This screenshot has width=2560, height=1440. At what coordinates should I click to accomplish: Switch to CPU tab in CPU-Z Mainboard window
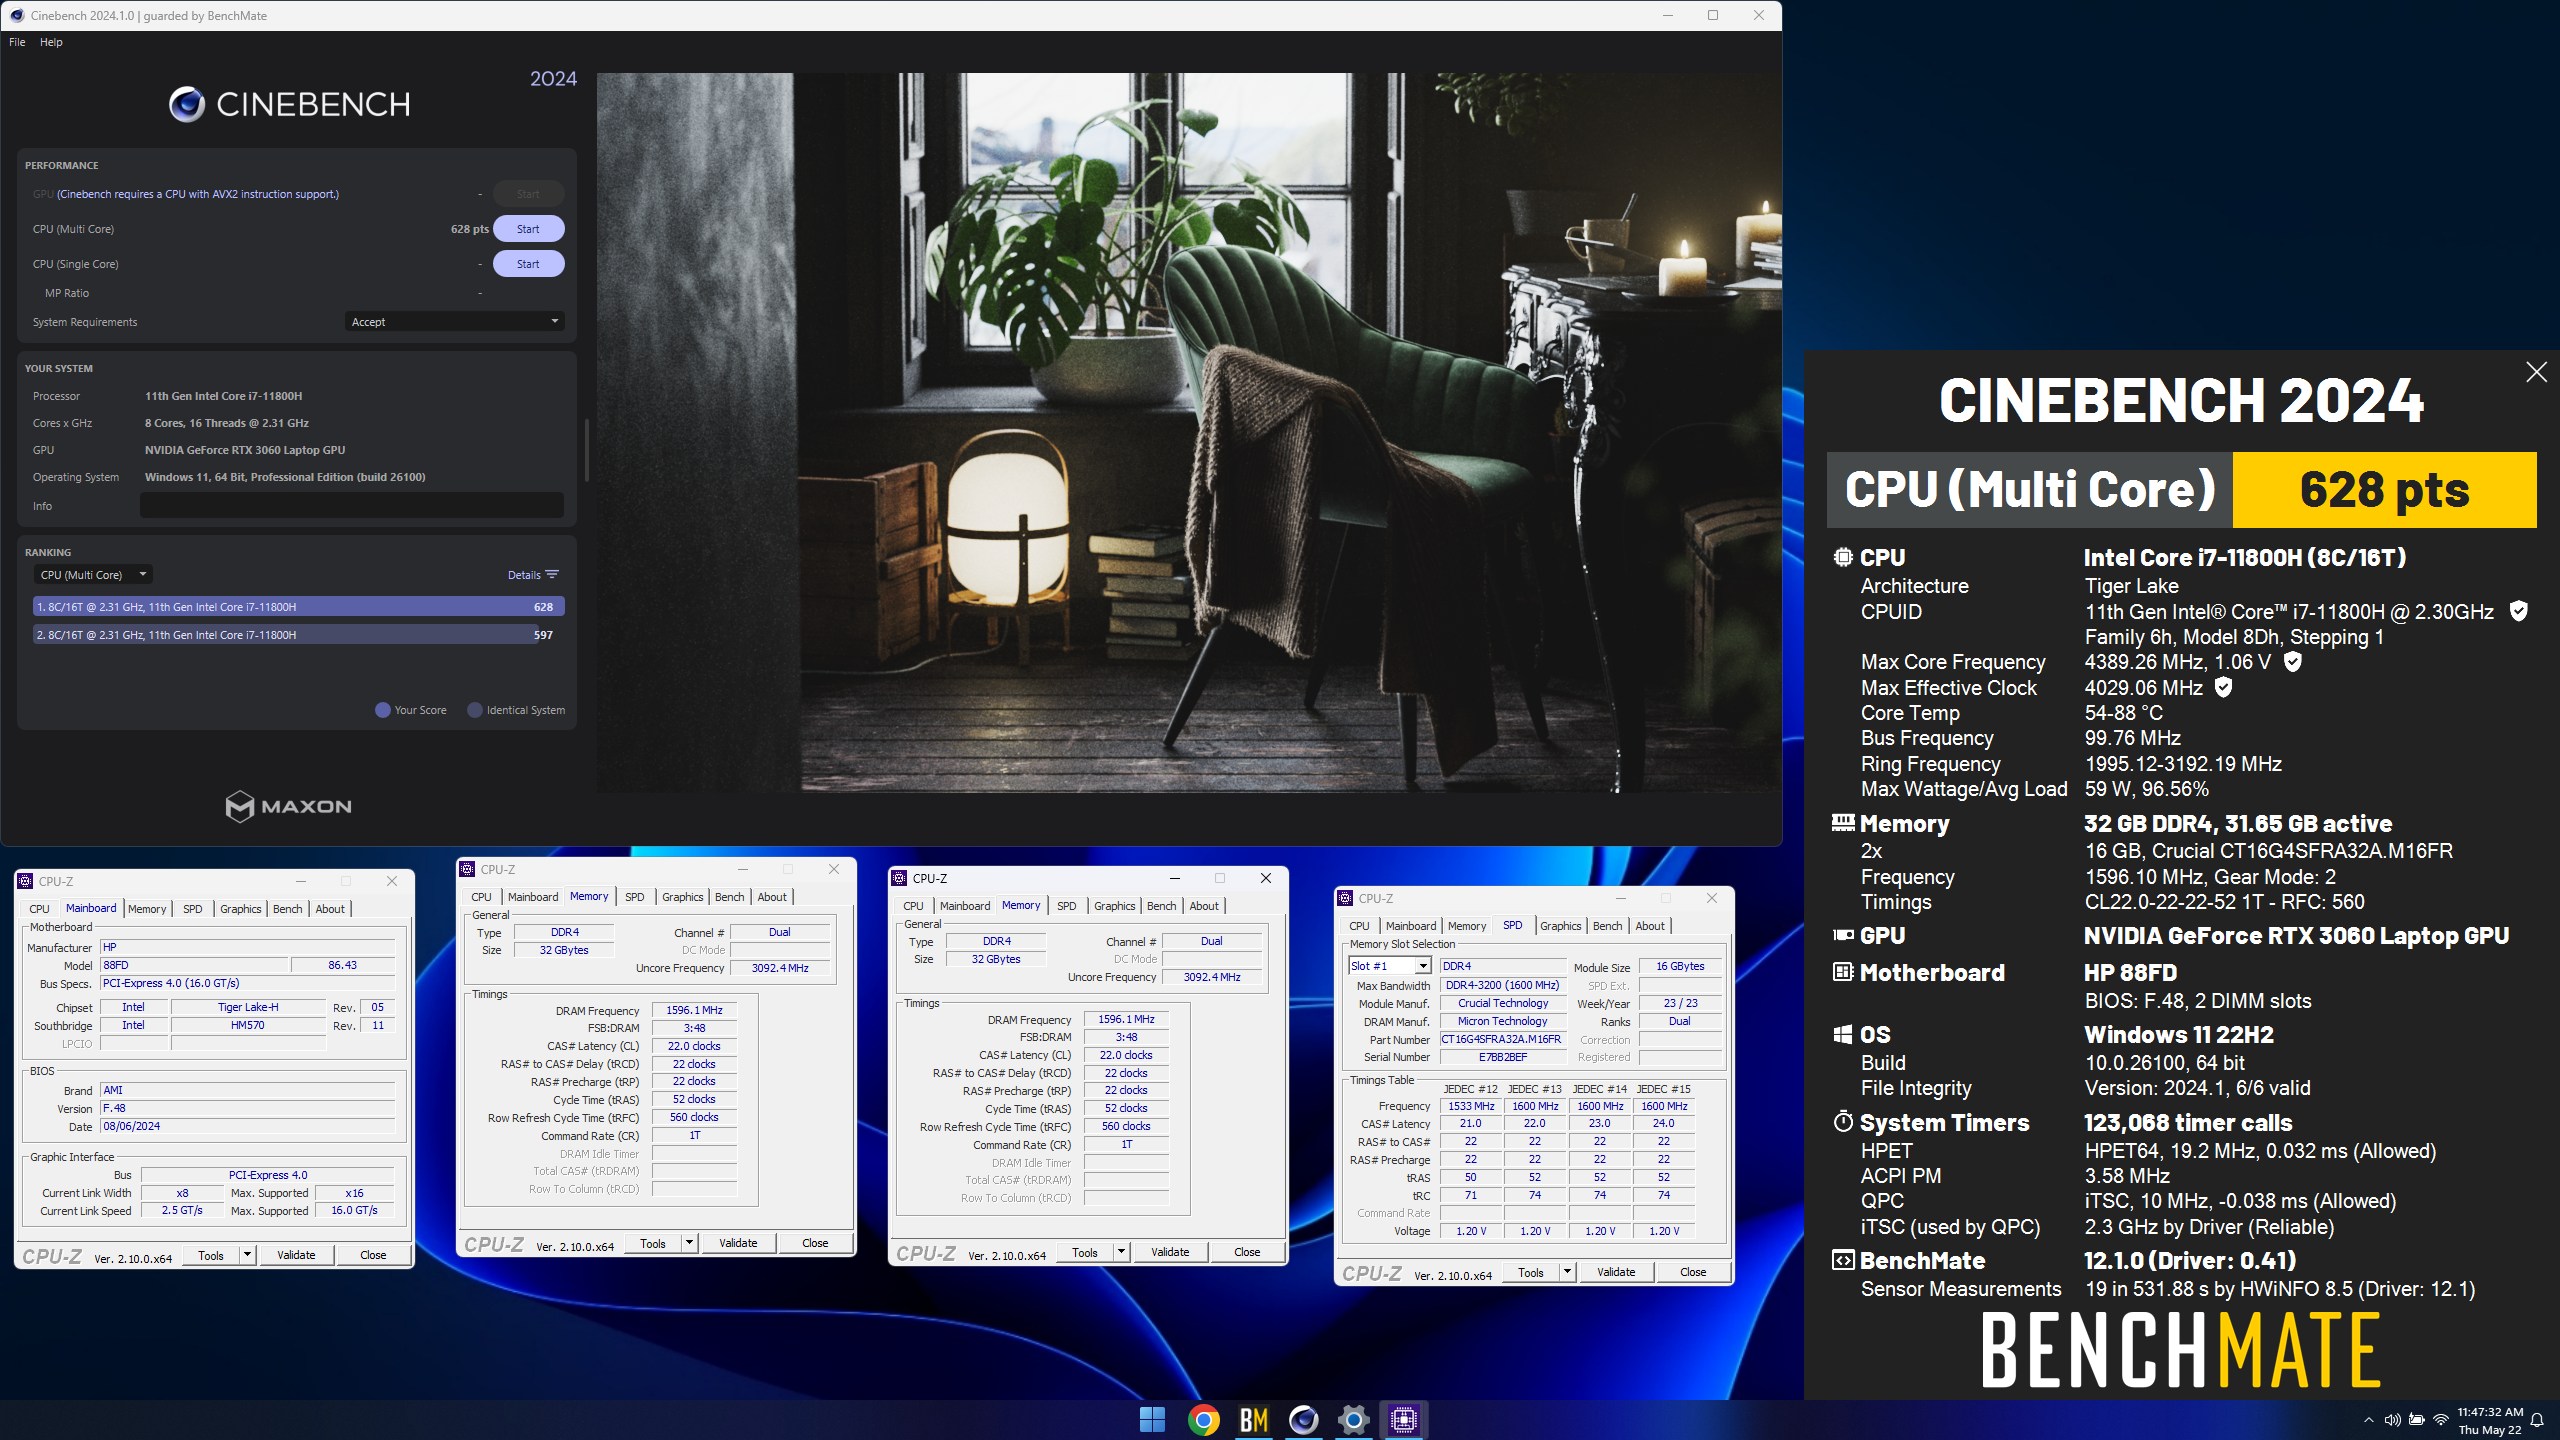pos(39,909)
